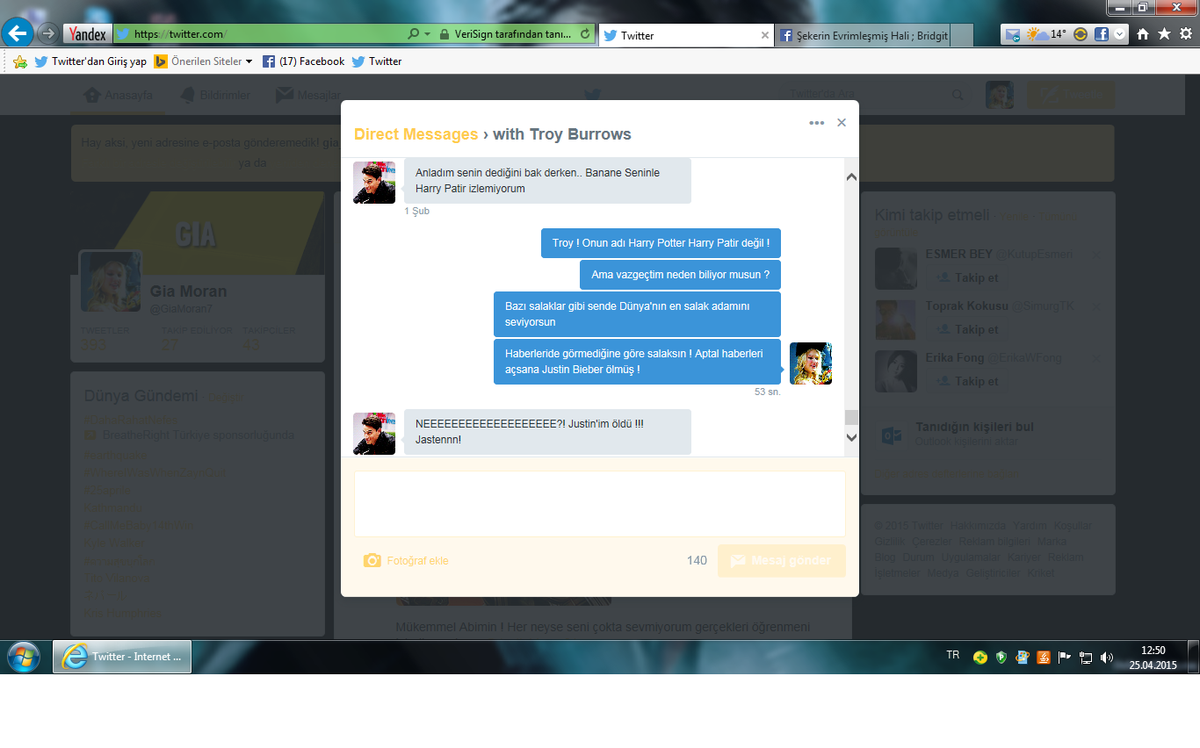Click the 'Justin Bieber ölmüş' message bubble
The width and height of the screenshot is (1200, 748).
click(637, 361)
